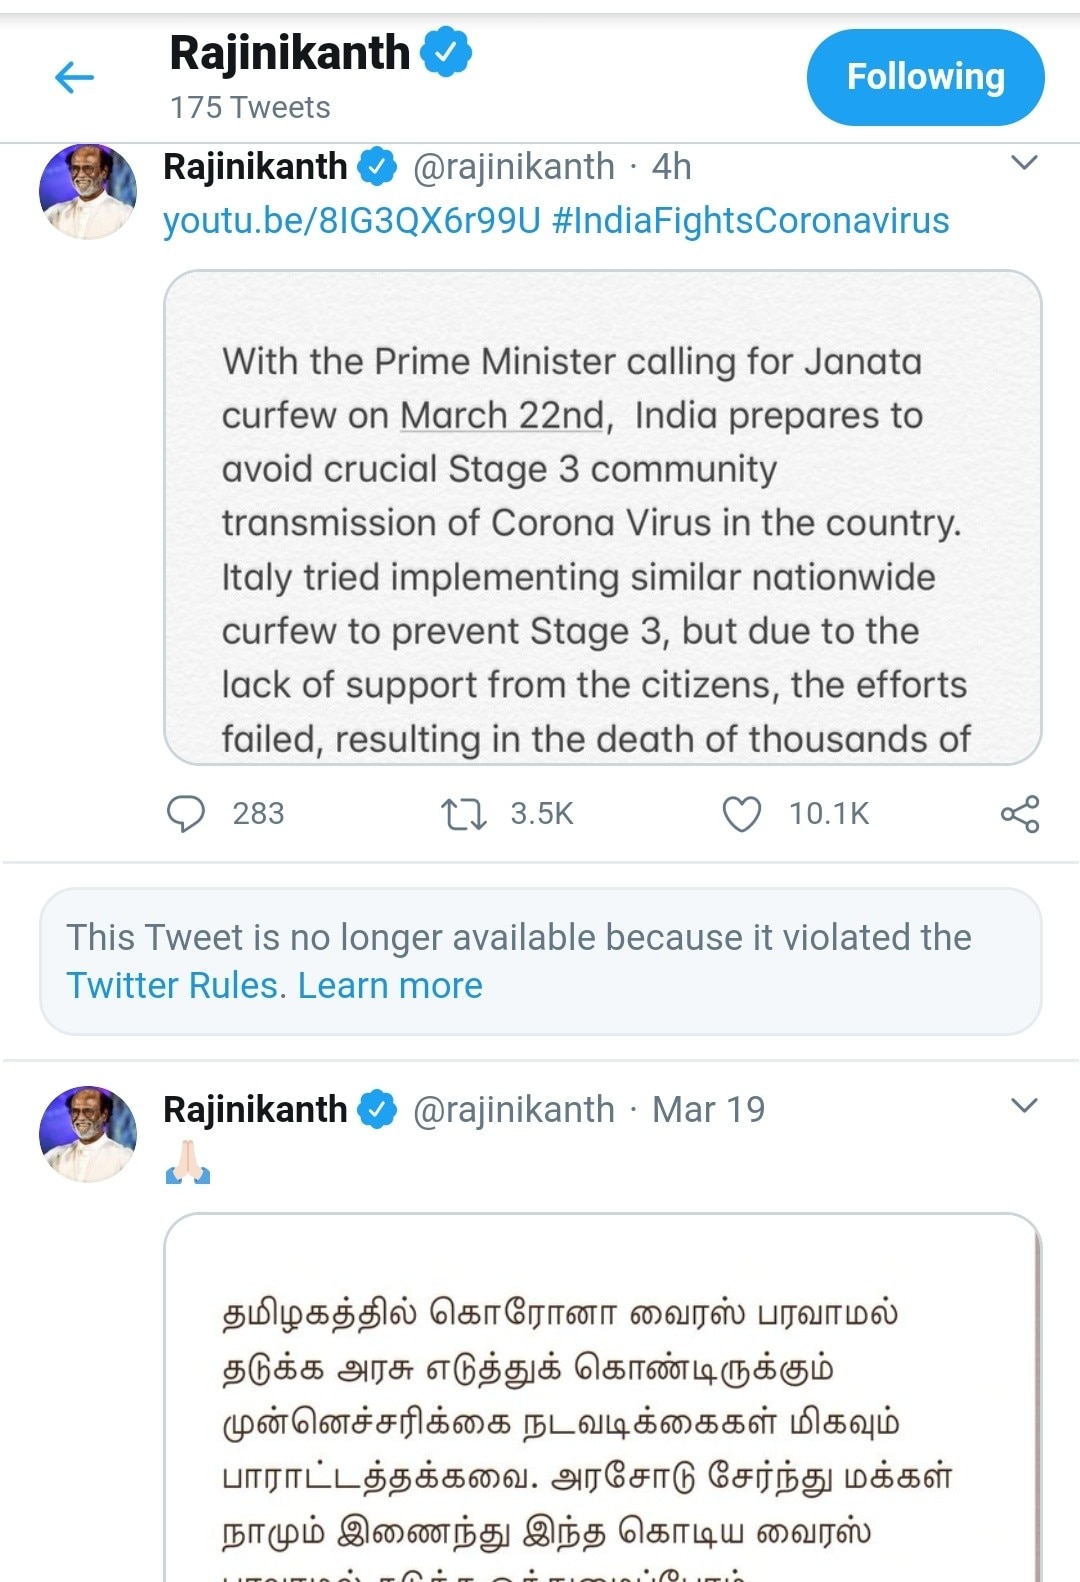Toggle the Following button
This screenshot has width=1080, height=1582.
[925, 77]
